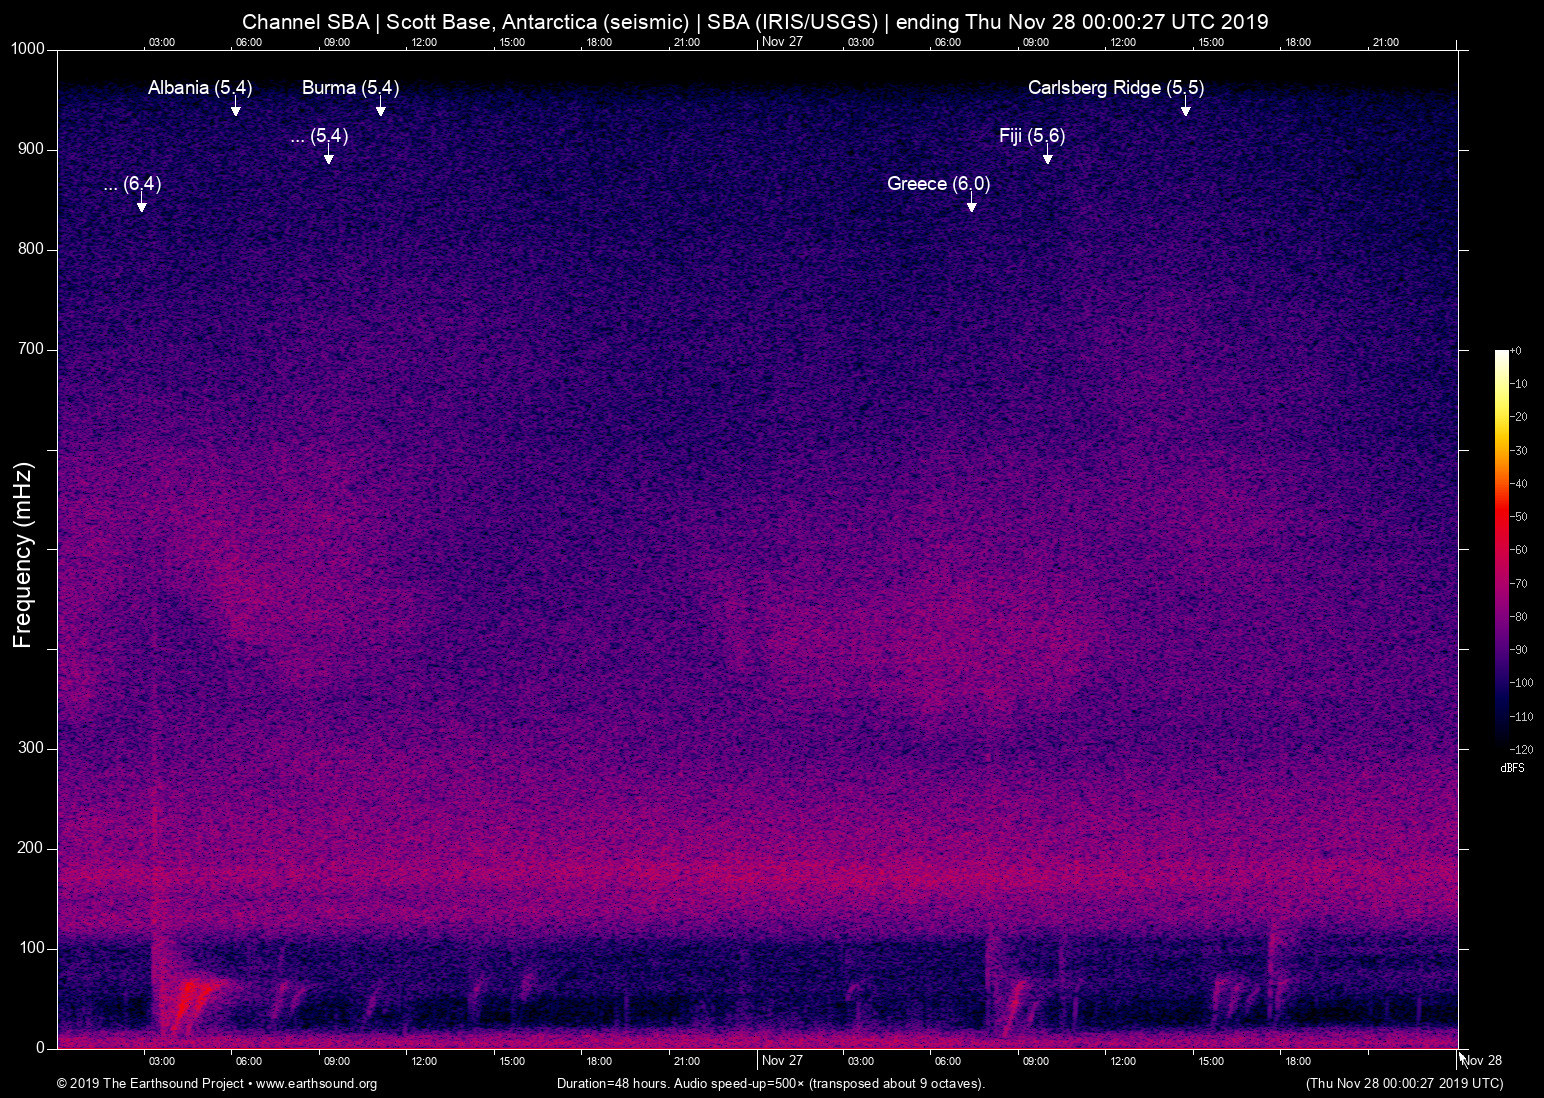Open the www.earthsound.org copyright link

point(316,1083)
